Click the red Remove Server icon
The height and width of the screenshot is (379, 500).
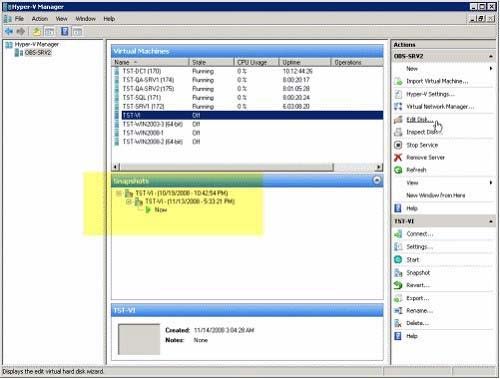398,157
